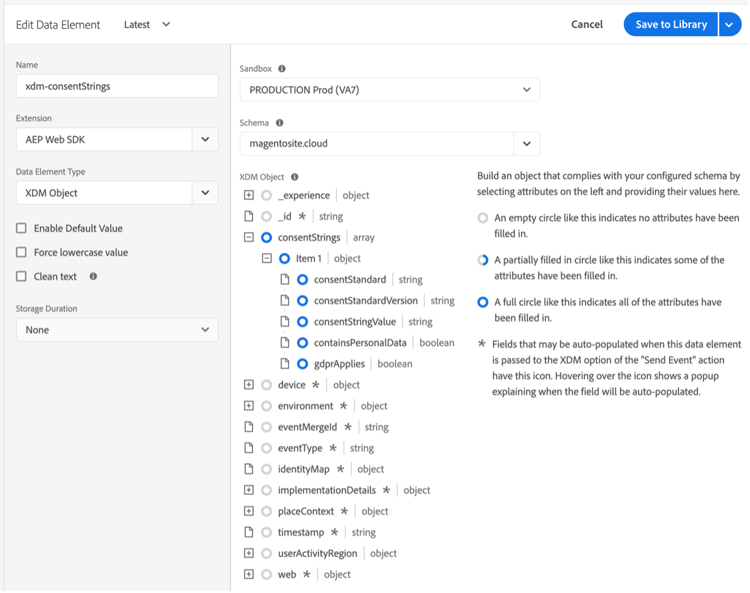
Task: Click Save to Library button
Action: tap(671, 24)
